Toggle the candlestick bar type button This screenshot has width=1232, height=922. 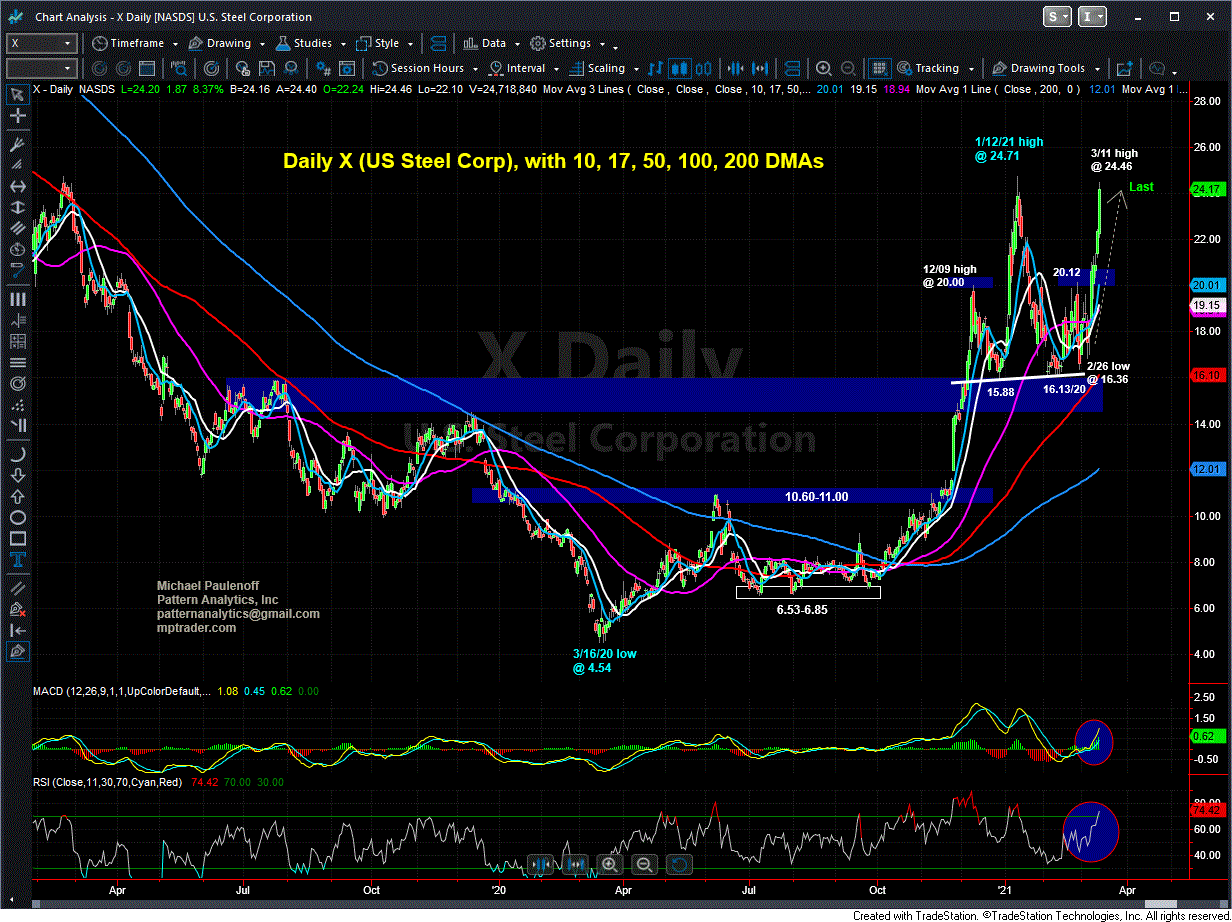click(679, 68)
